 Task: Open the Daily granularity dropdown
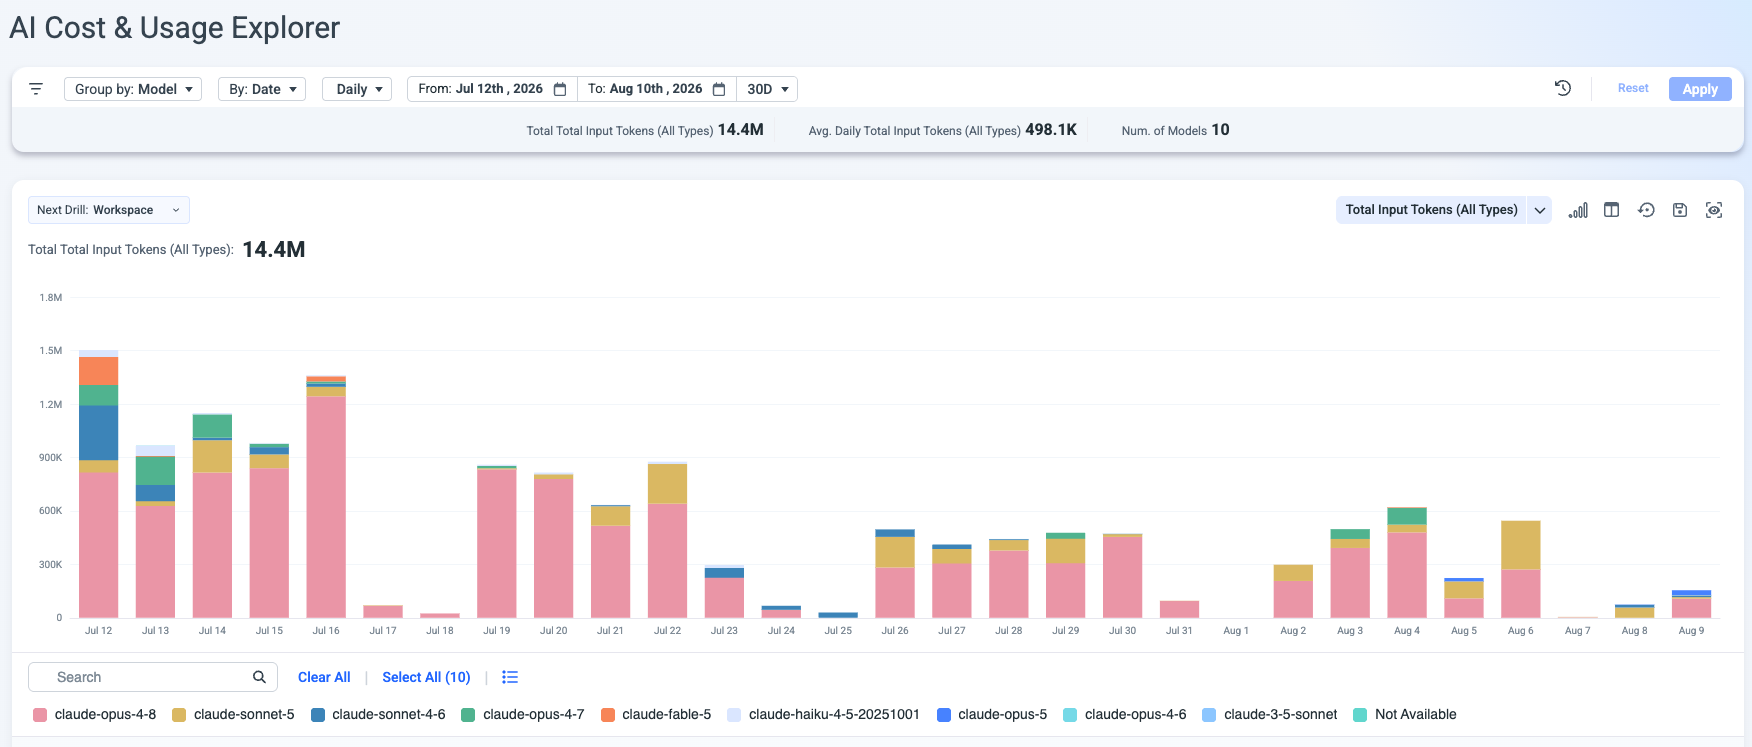tap(357, 89)
